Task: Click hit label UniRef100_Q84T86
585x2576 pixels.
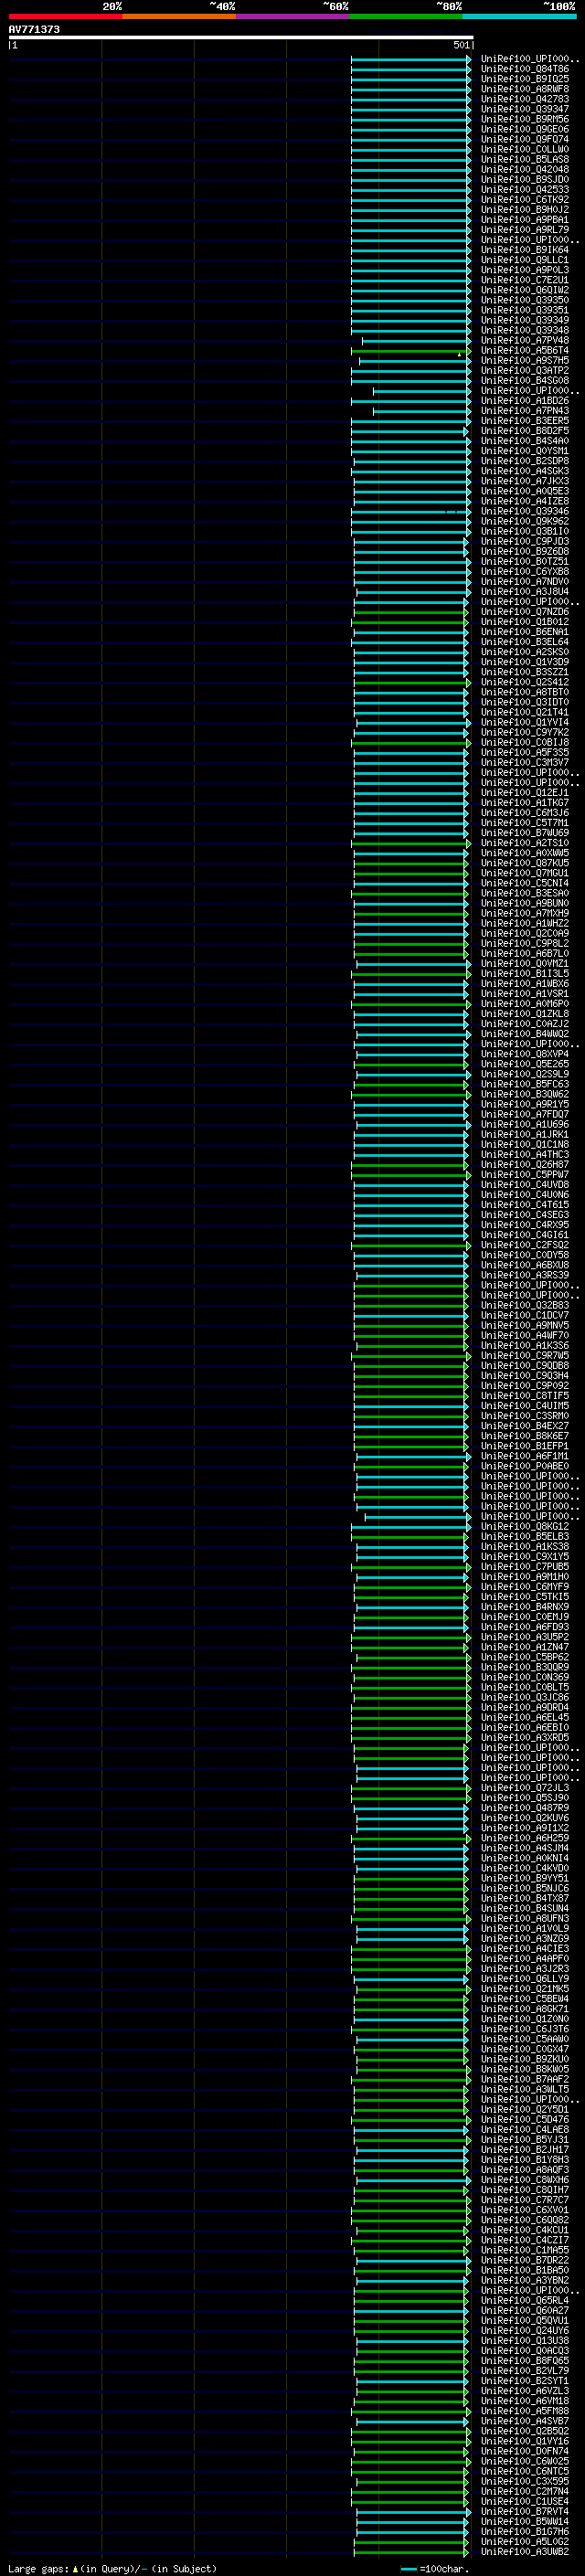Action: coord(525,69)
